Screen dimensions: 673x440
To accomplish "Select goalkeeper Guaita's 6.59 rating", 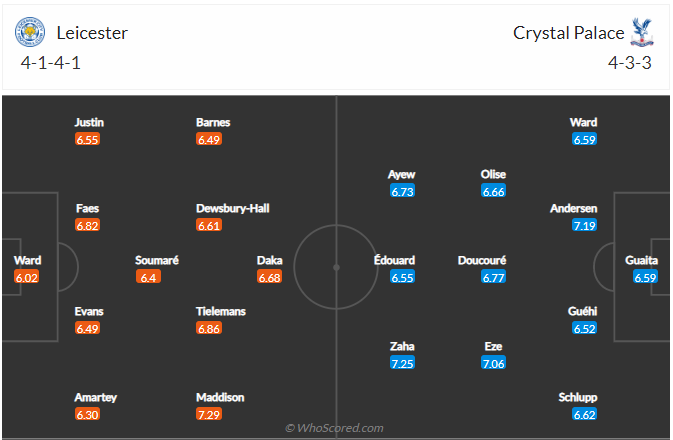I will click(645, 277).
